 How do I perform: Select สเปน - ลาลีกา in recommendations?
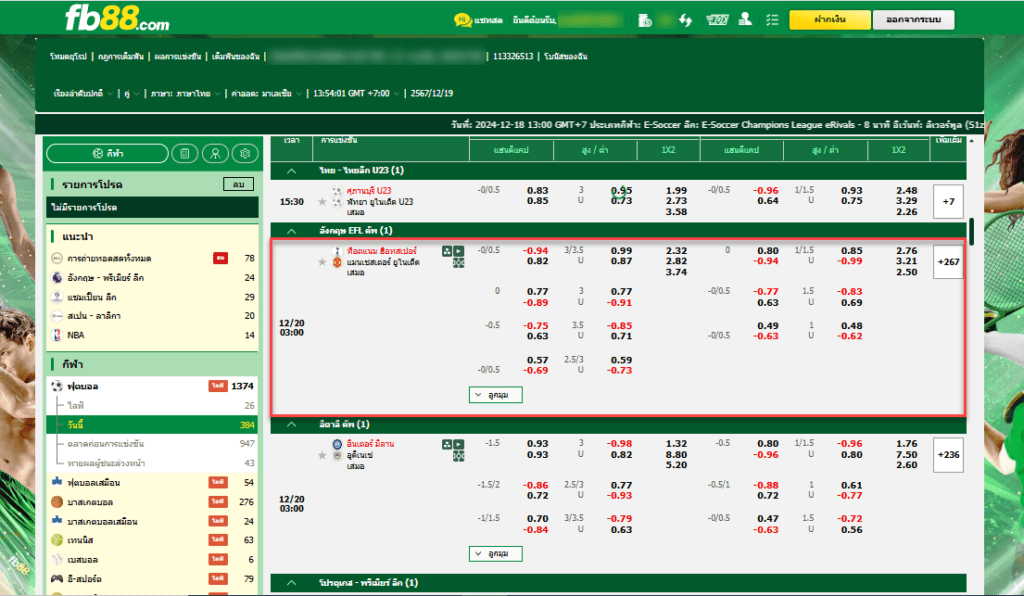pyautogui.click(x=153, y=316)
